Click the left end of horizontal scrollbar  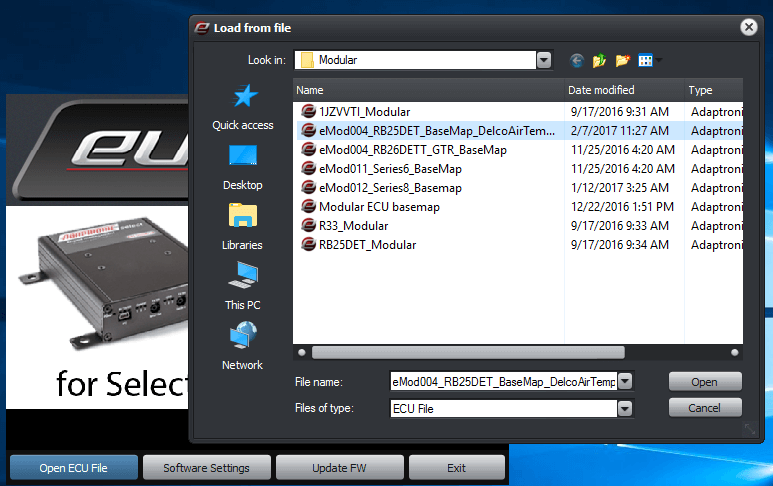tap(302, 352)
